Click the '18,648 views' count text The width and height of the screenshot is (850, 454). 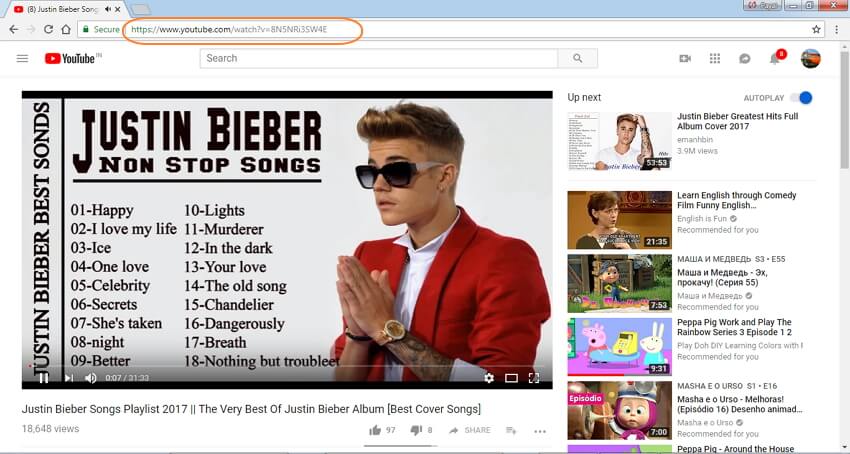pyautogui.click(x=50, y=429)
